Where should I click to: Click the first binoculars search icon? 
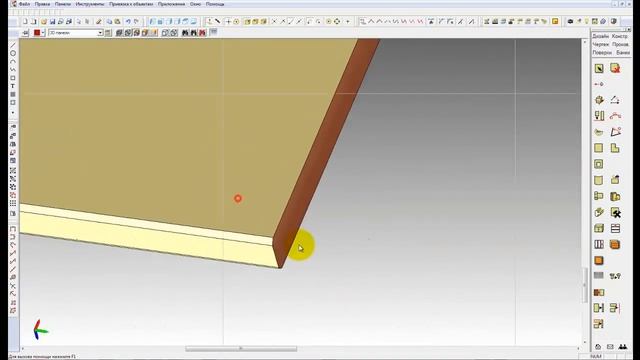coord(185,33)
